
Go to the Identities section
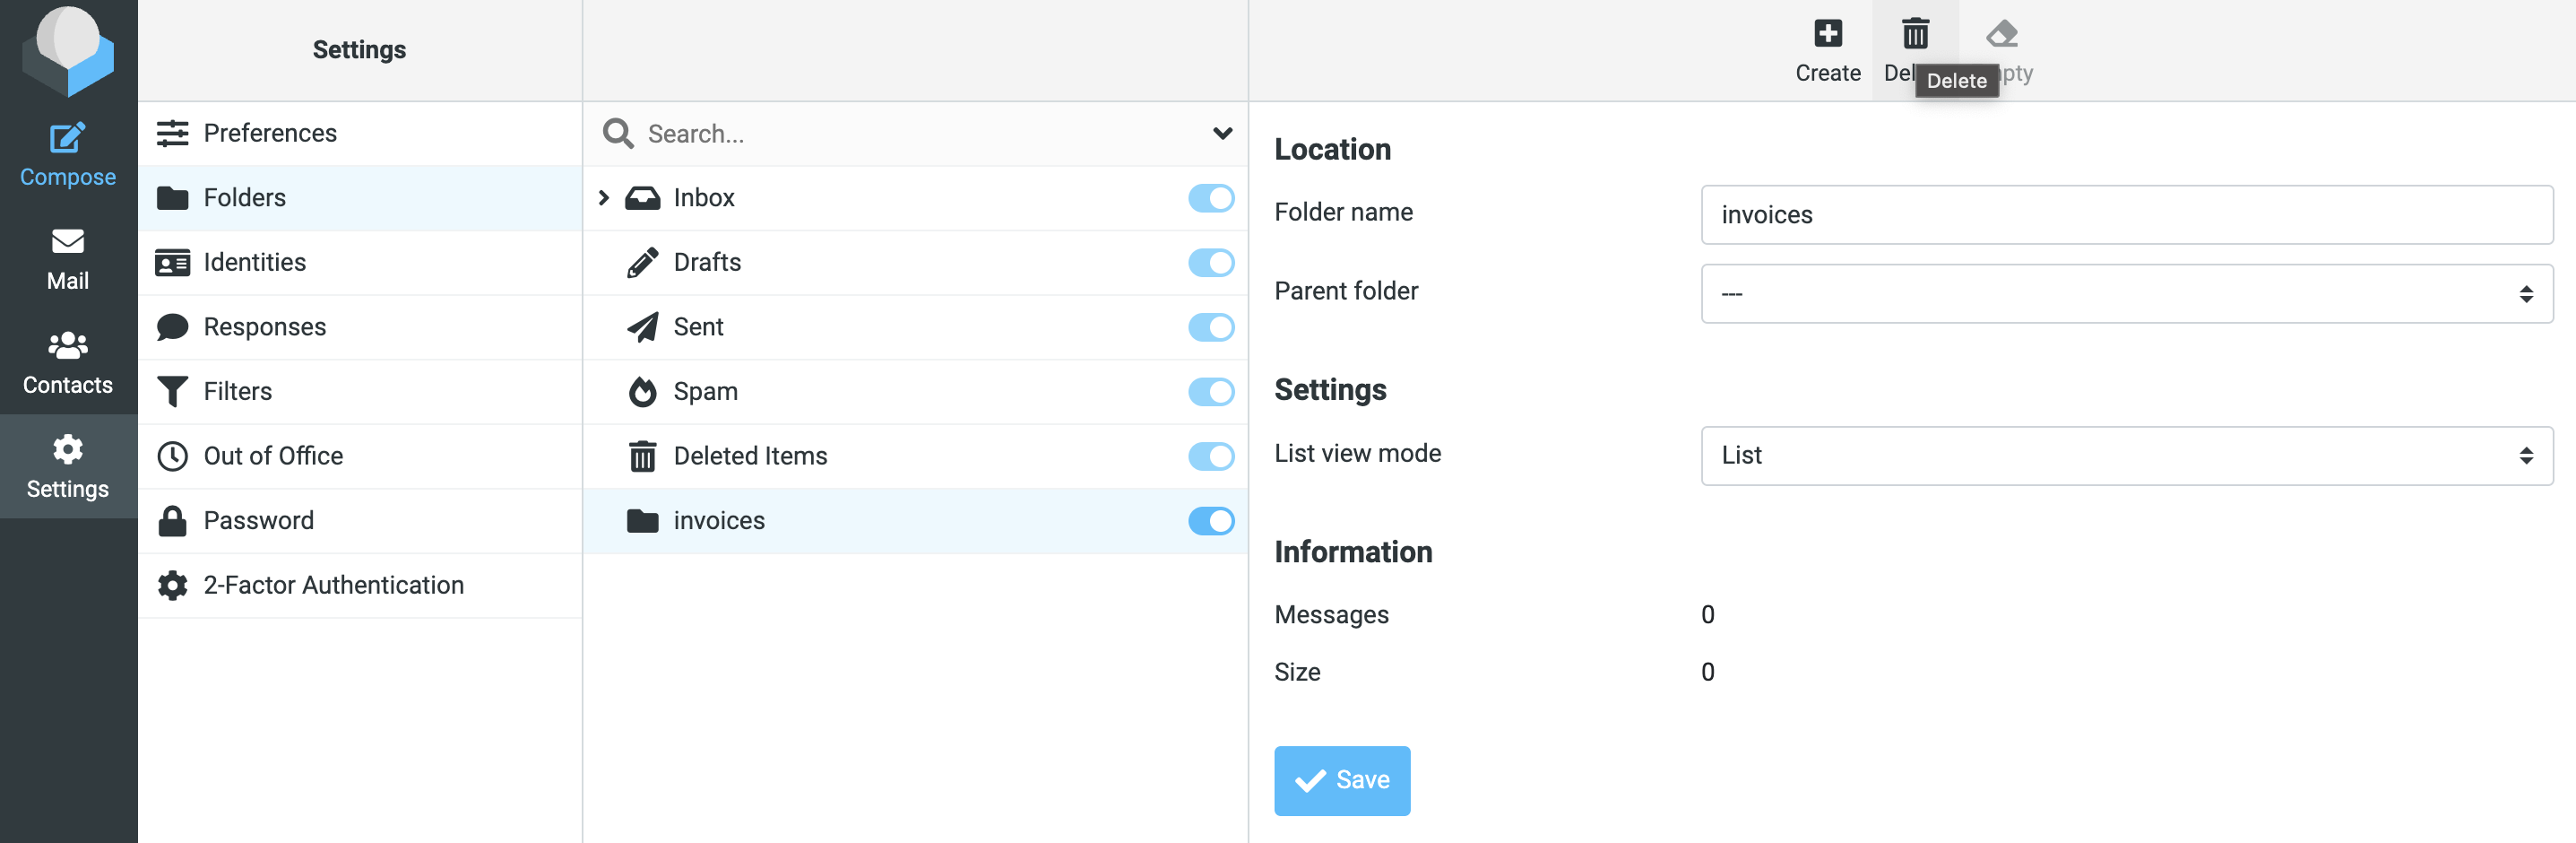click(255, 262)
